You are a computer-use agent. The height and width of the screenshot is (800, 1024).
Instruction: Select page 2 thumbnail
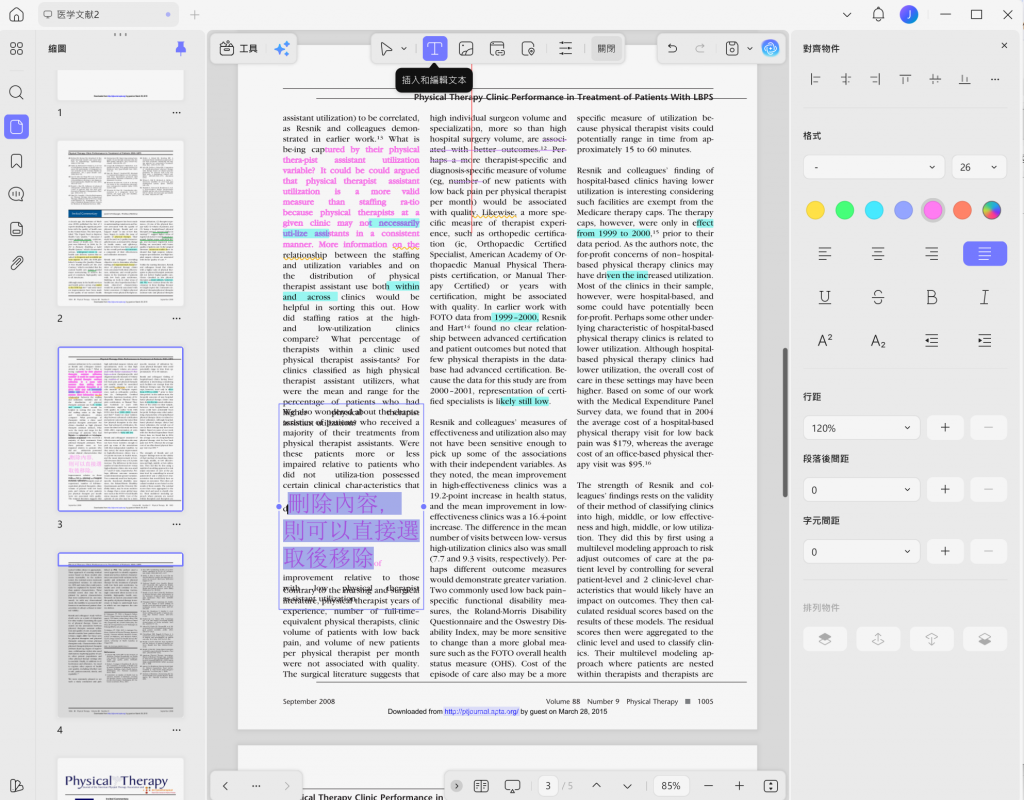120,223
